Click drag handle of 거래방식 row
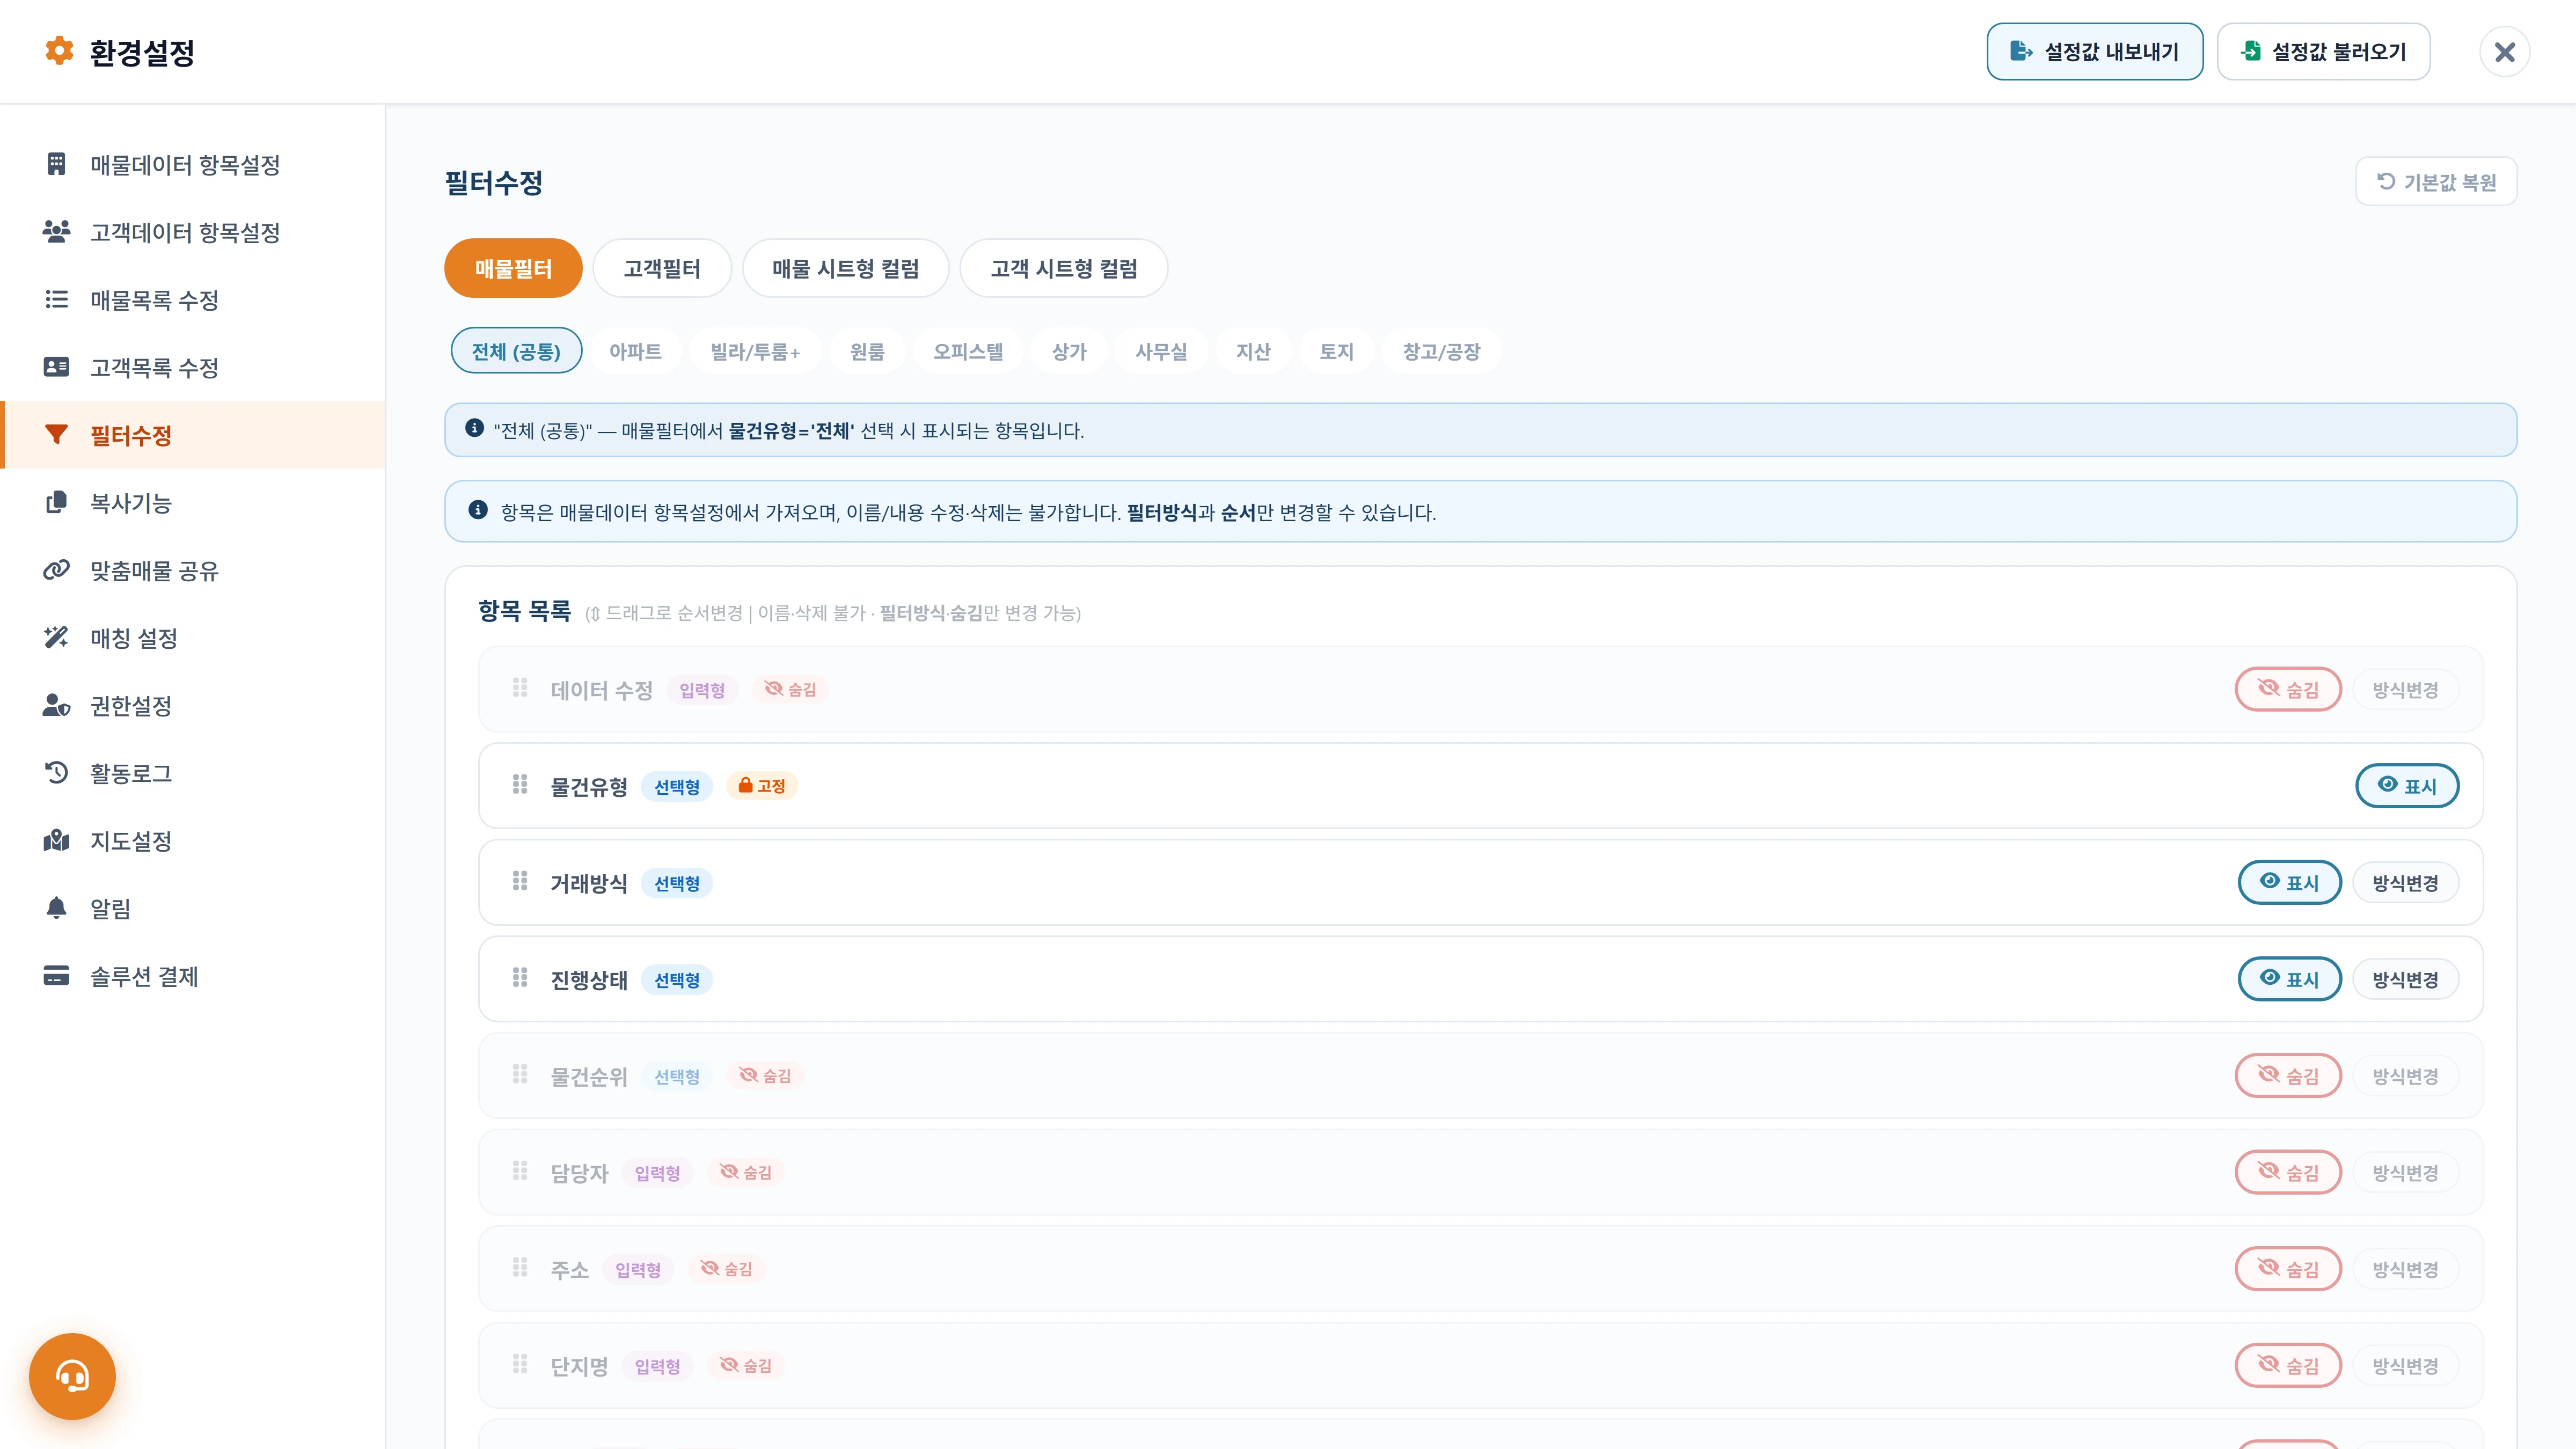 click(520, 881)
